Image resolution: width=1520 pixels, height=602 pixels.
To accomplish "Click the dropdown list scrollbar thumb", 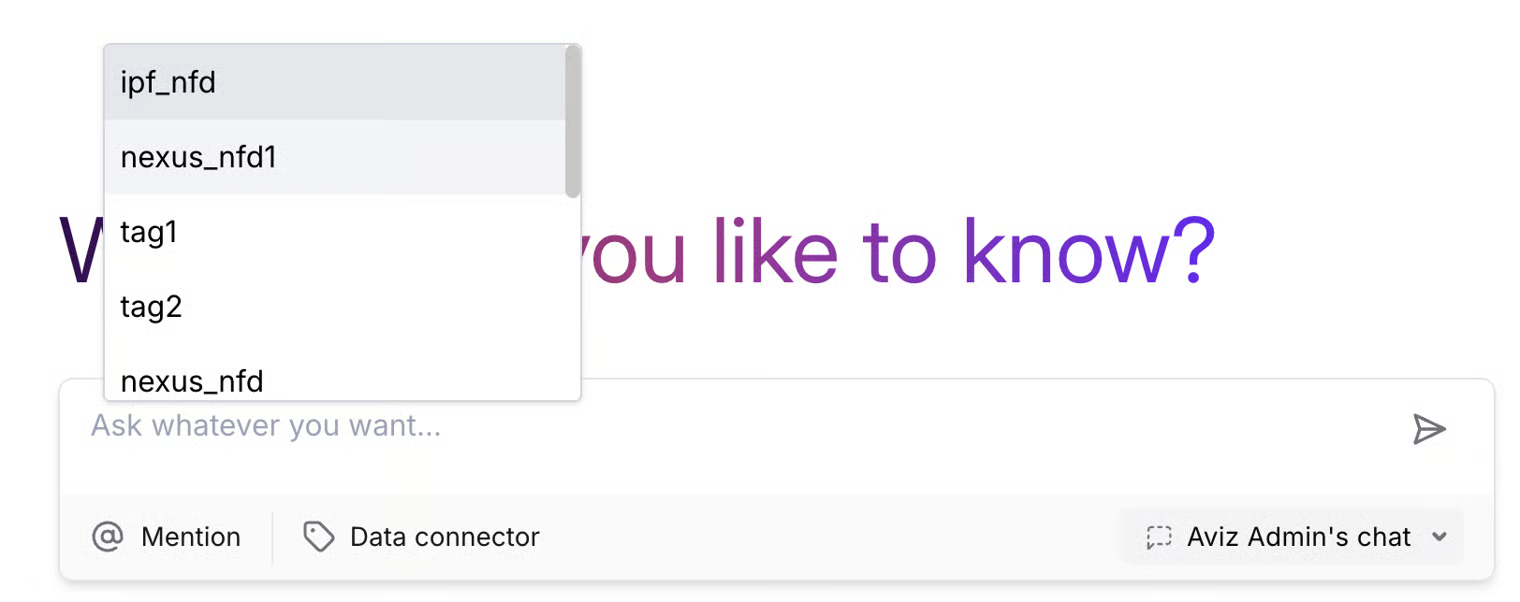I will (x=572, y=120).
